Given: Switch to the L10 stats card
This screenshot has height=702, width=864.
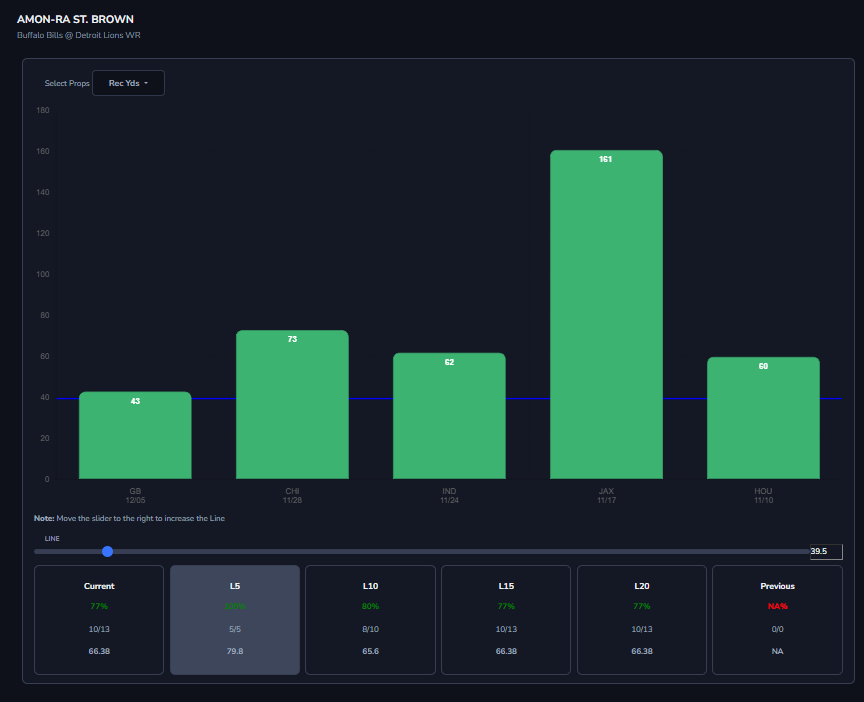Looking at the screenshot, I should pos(370,620).
